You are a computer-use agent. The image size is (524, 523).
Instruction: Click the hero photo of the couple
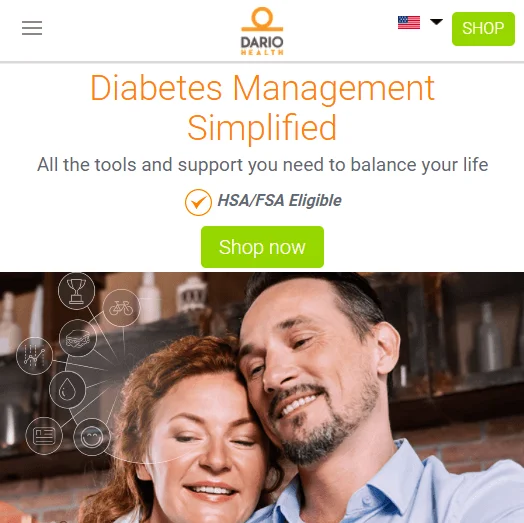(x=262, y=397)
